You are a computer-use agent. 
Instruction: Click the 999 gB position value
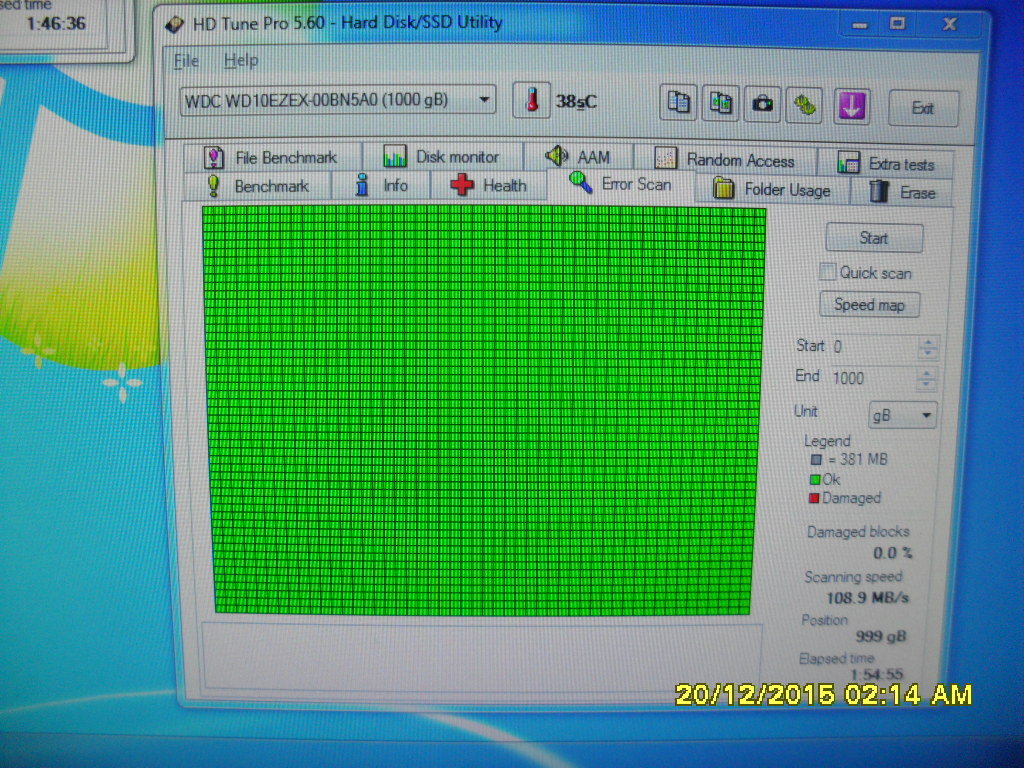tap(881, 637)
